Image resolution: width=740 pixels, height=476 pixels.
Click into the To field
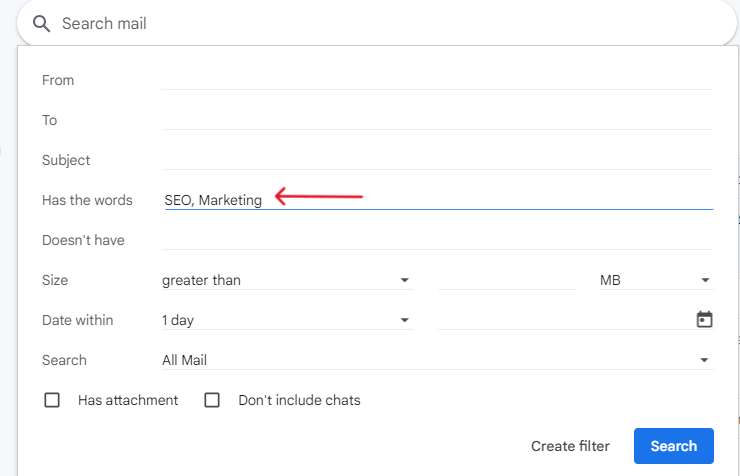[437, 120]
